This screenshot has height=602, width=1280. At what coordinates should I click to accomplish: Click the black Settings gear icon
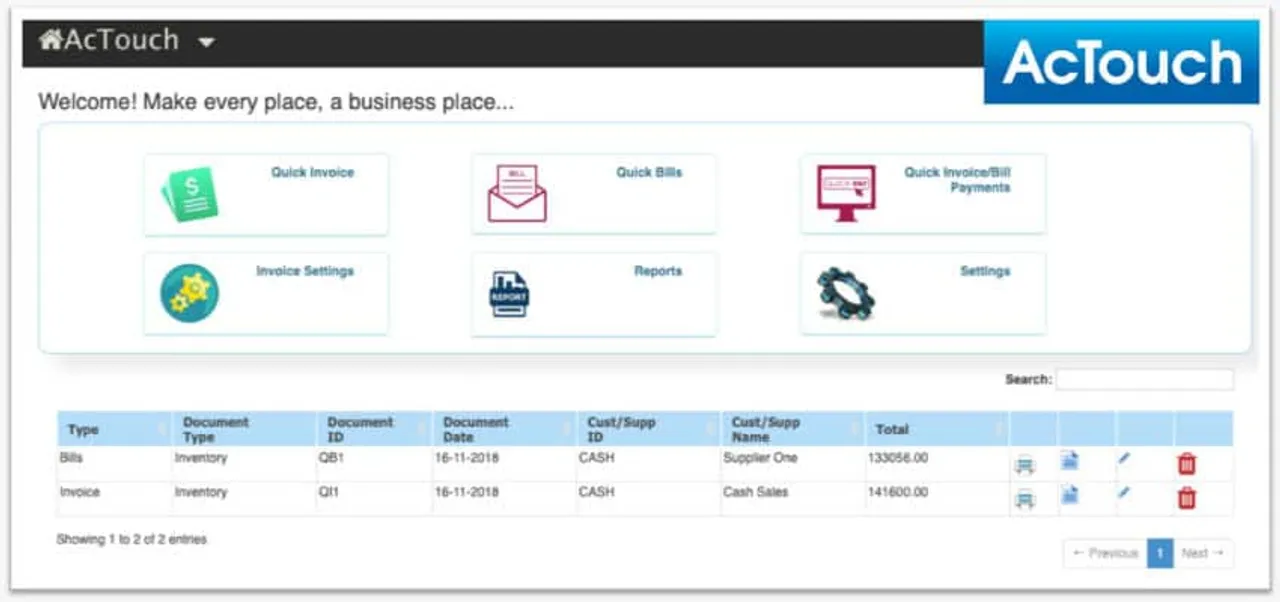click(846, 293)
